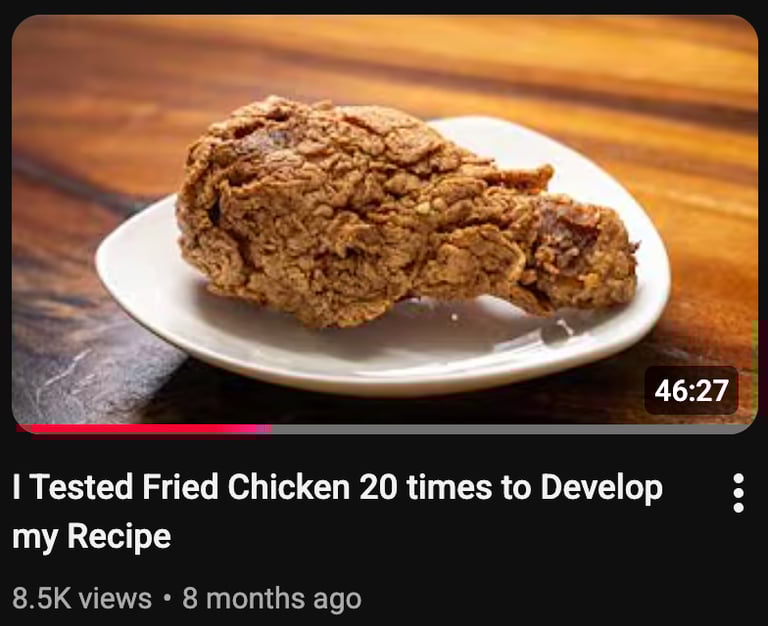Image resolution: width=768 pixels, height=626 pixels.
Task: Click 'my Recipe' on the title's second line
Action: (x=92, y=537)
